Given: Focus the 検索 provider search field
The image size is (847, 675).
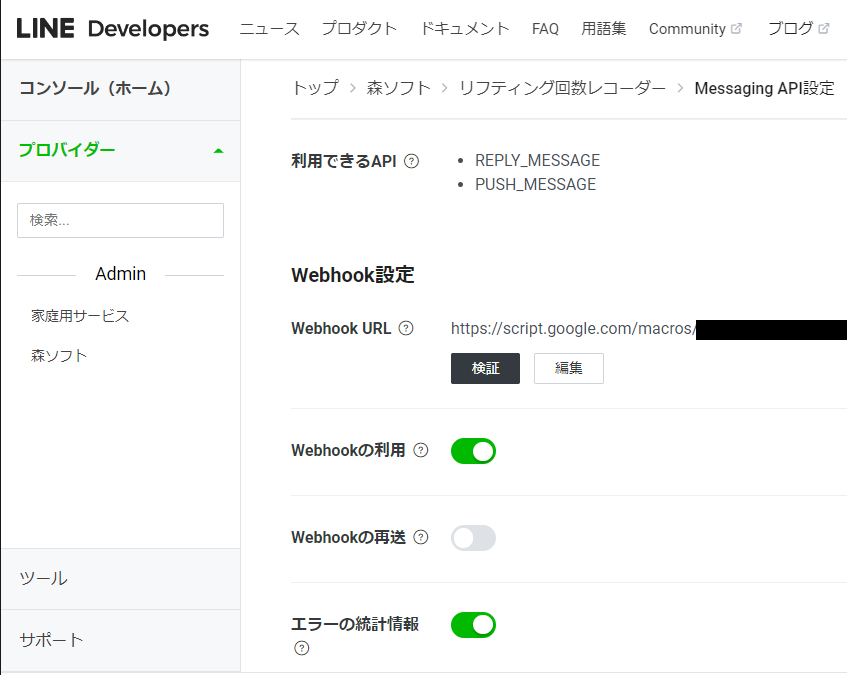Looking at the screenshot, I should 120,220.
